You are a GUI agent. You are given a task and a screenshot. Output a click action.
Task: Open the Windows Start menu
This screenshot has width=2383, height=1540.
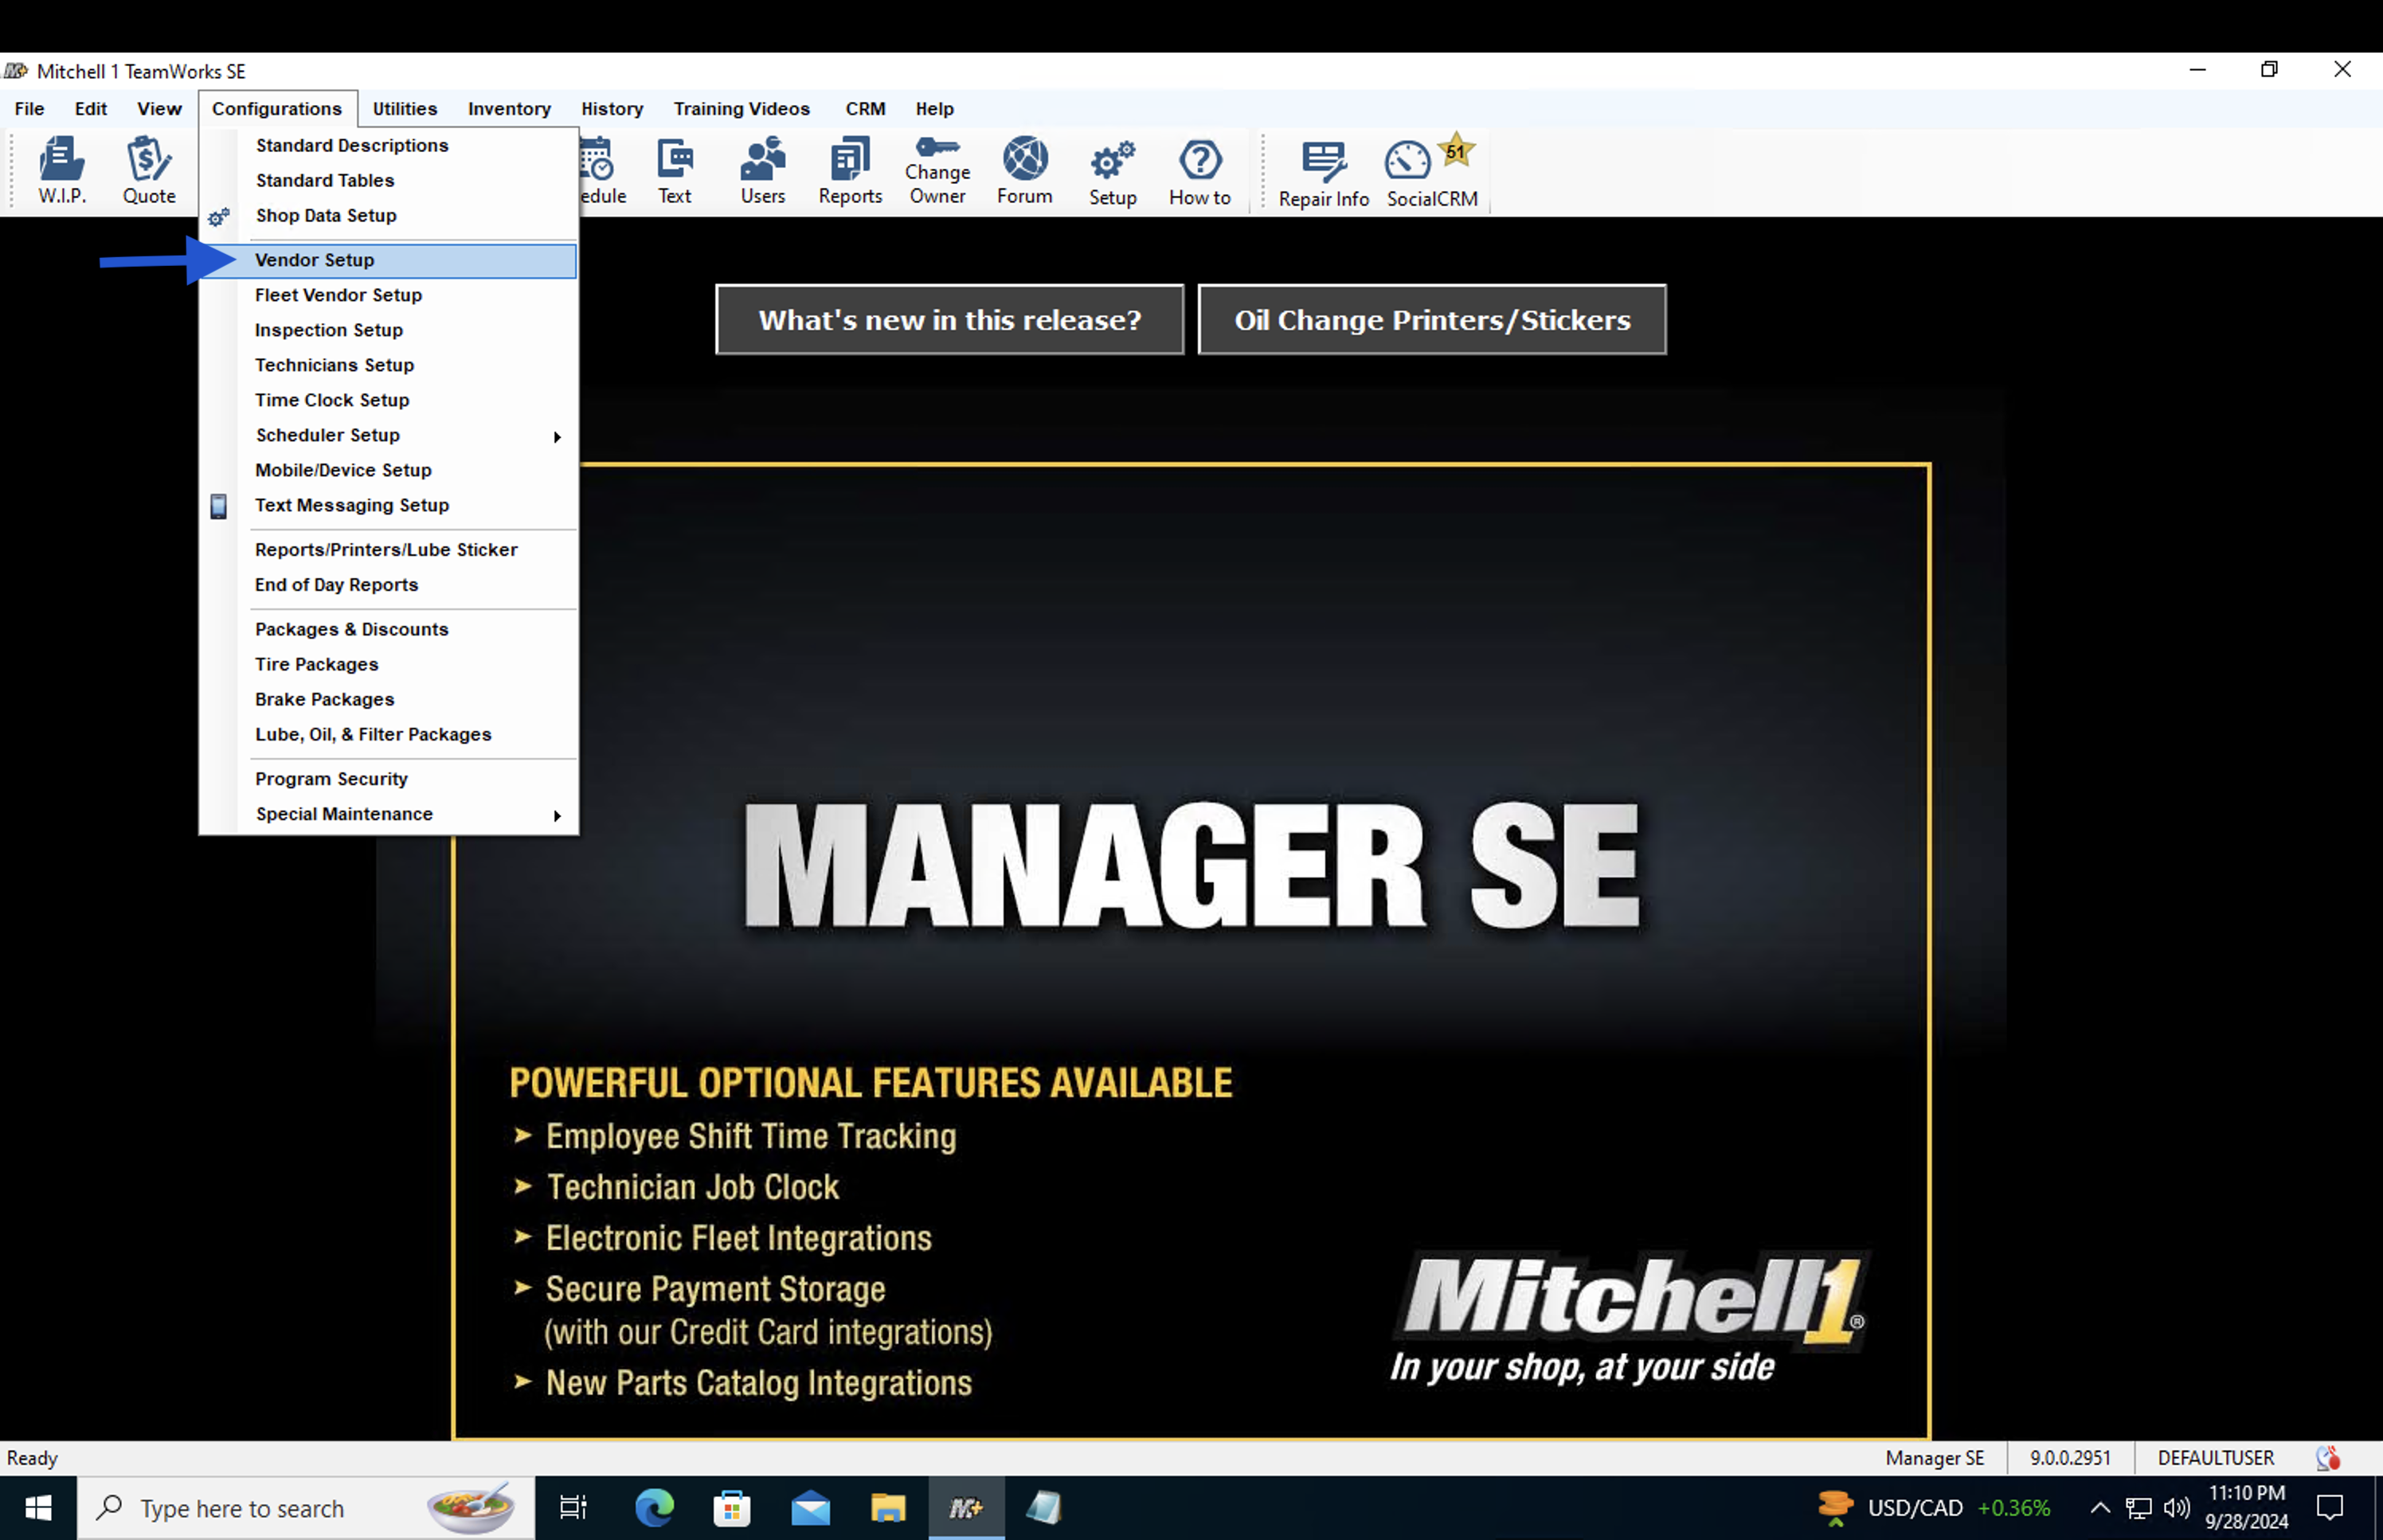38,1507
